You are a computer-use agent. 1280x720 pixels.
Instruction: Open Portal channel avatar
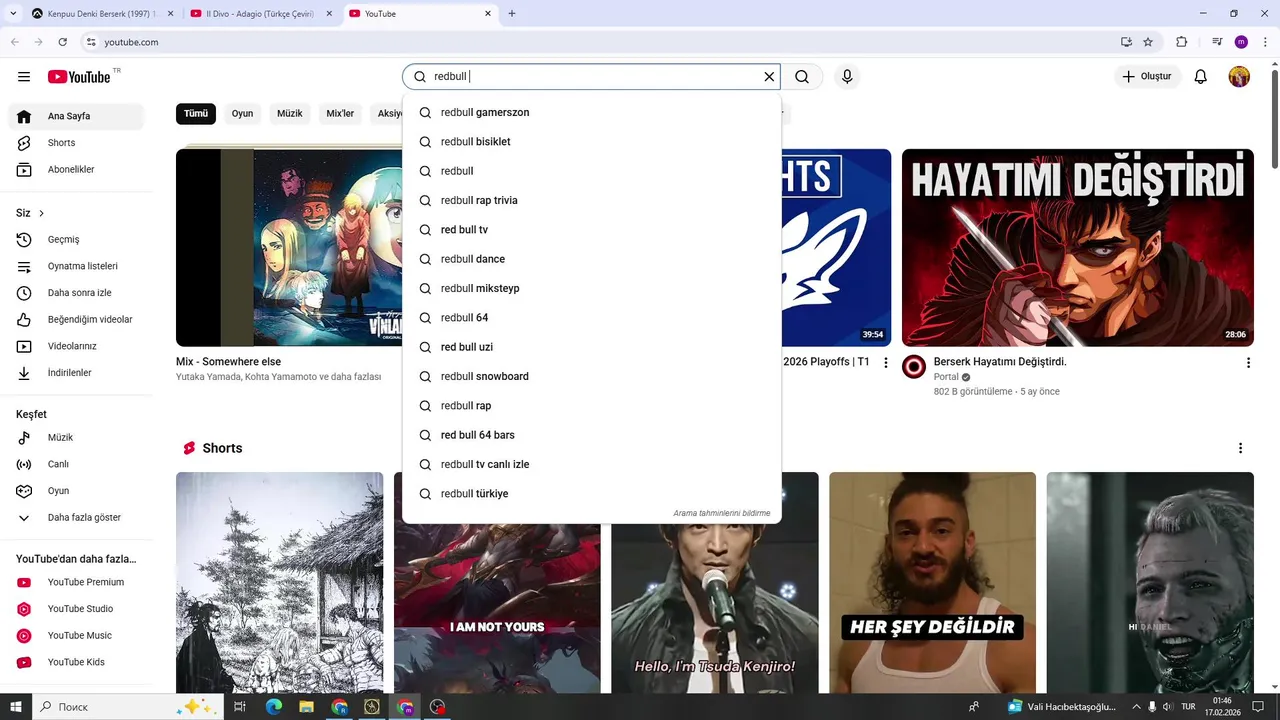pos(914,367)
